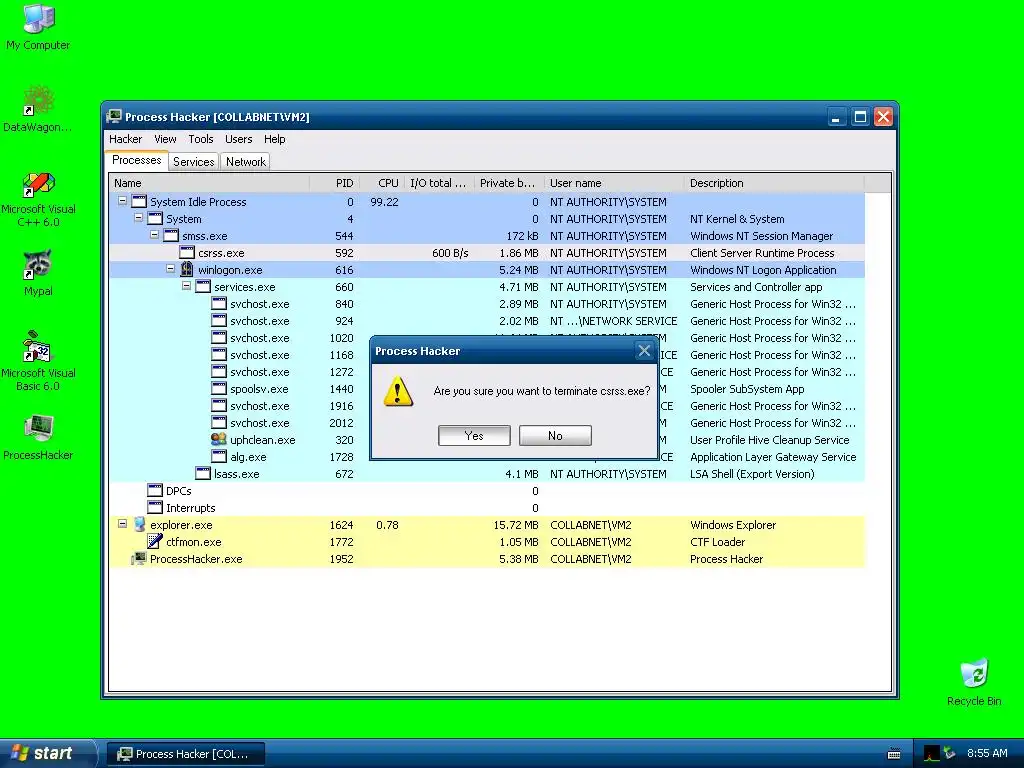Sort by the Name column header
This screenshot has width=1024, height=768.
pos(208,183)
